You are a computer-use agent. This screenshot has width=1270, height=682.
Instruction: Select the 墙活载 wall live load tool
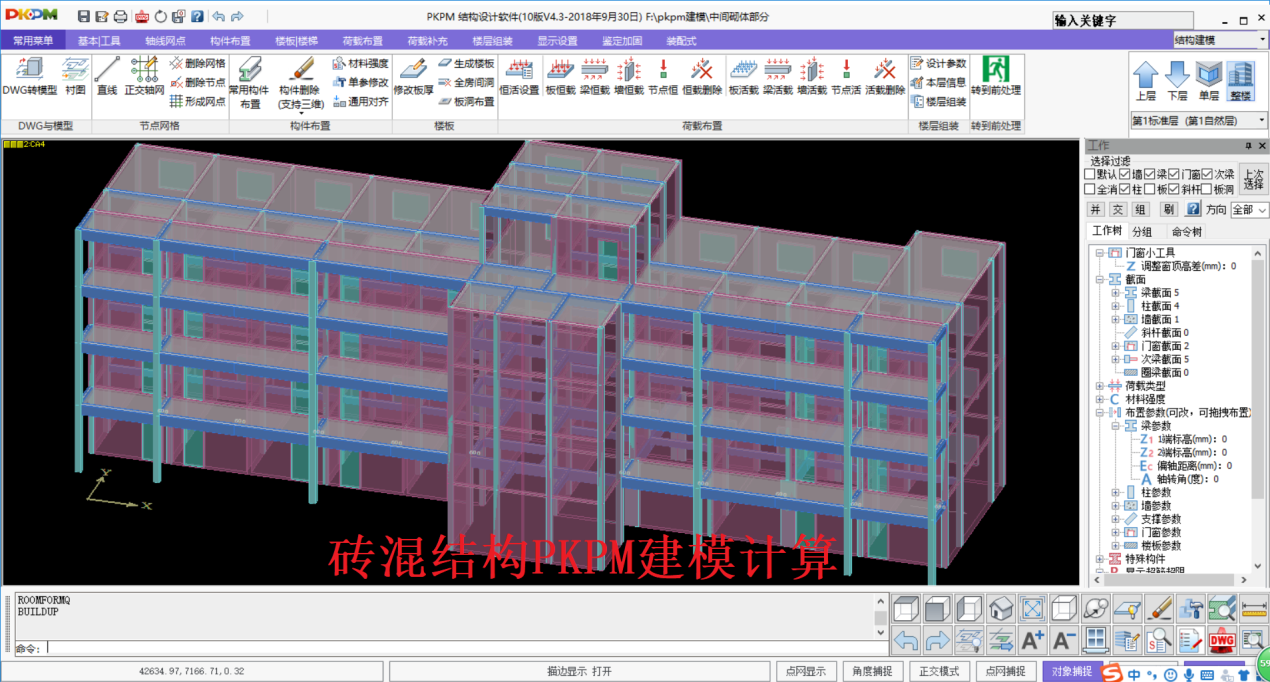tap(812, 76)
